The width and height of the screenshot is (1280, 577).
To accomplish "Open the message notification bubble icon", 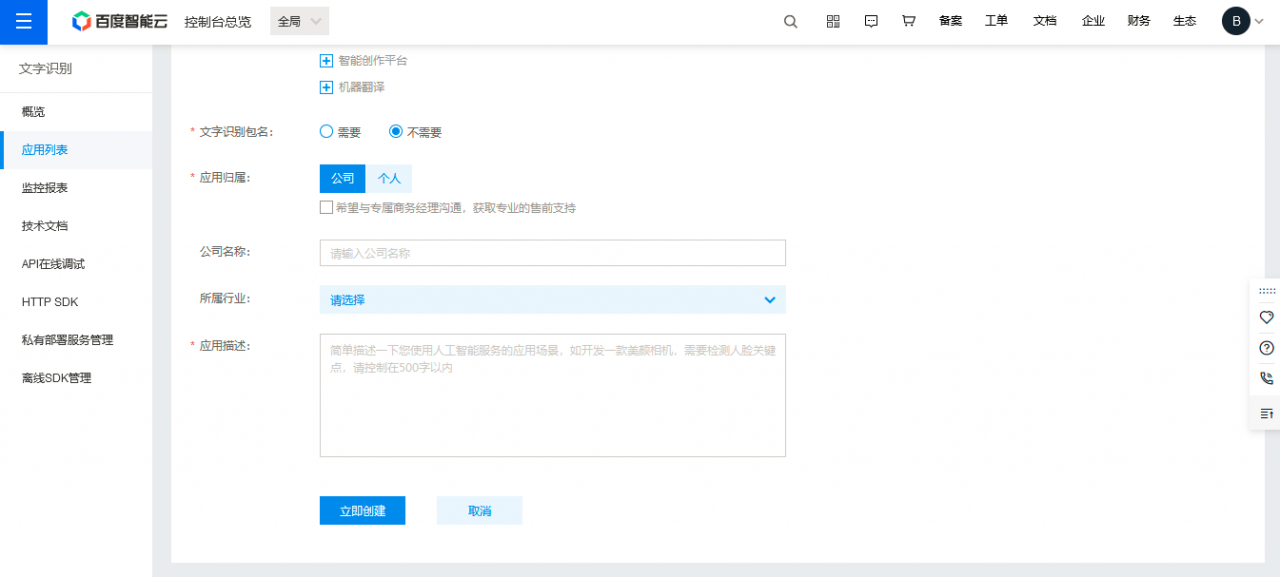I will 870,20.
